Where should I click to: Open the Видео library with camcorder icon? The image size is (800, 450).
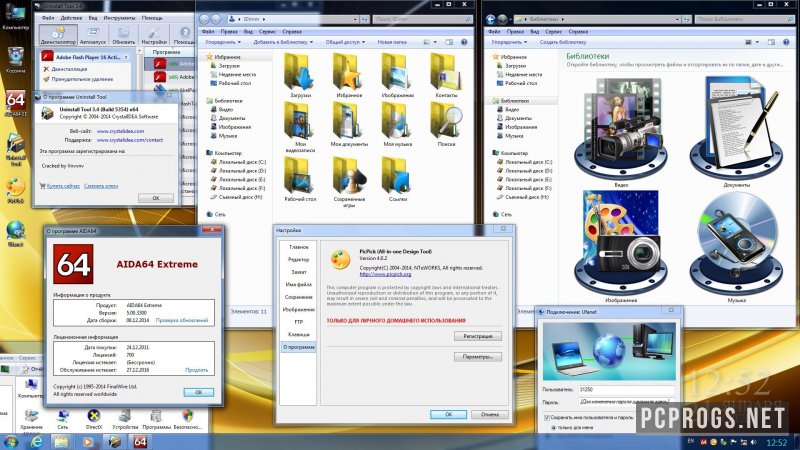(x=621, y=132)
